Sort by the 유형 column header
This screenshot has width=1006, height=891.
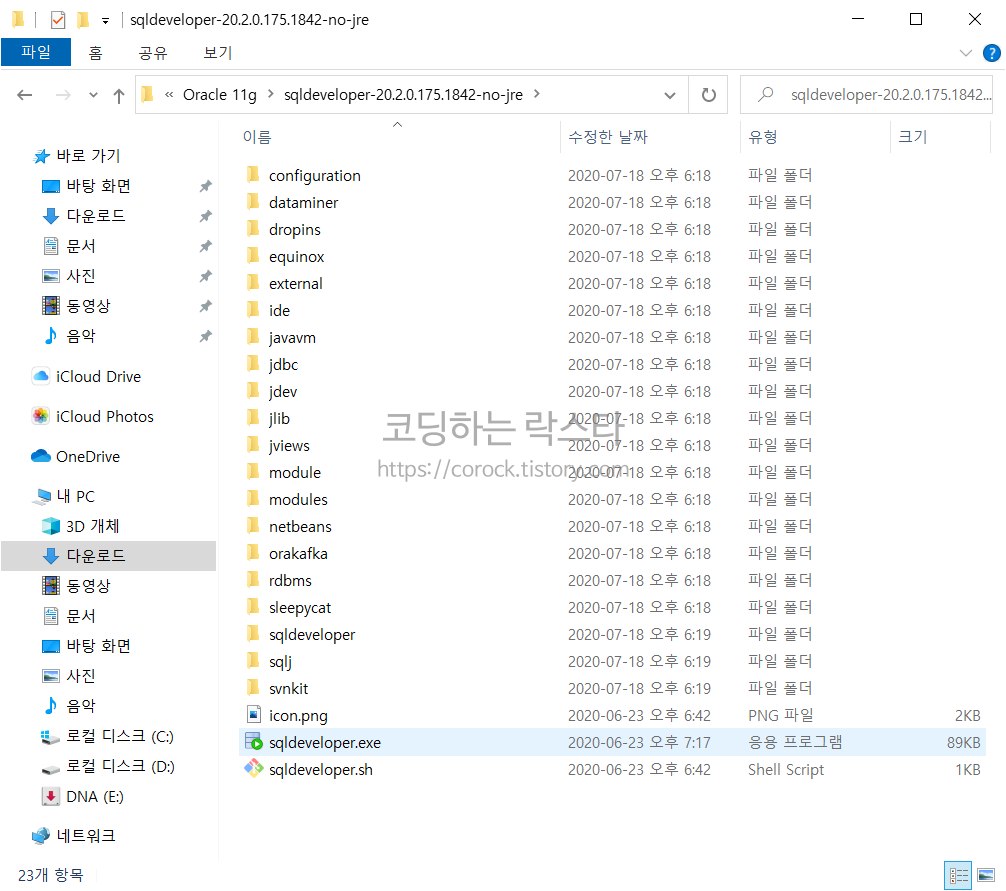pos(763,137)
